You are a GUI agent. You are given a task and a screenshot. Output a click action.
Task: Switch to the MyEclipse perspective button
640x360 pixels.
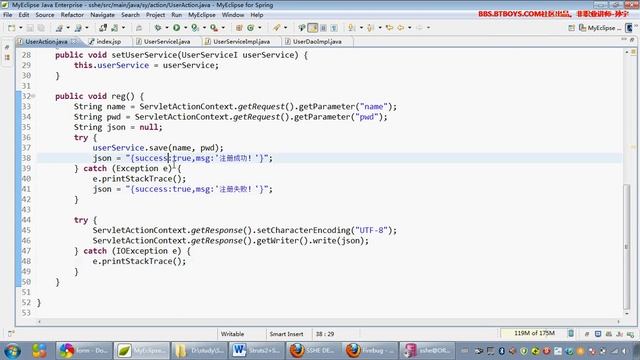pyautogui.click(x=600, y=28)
